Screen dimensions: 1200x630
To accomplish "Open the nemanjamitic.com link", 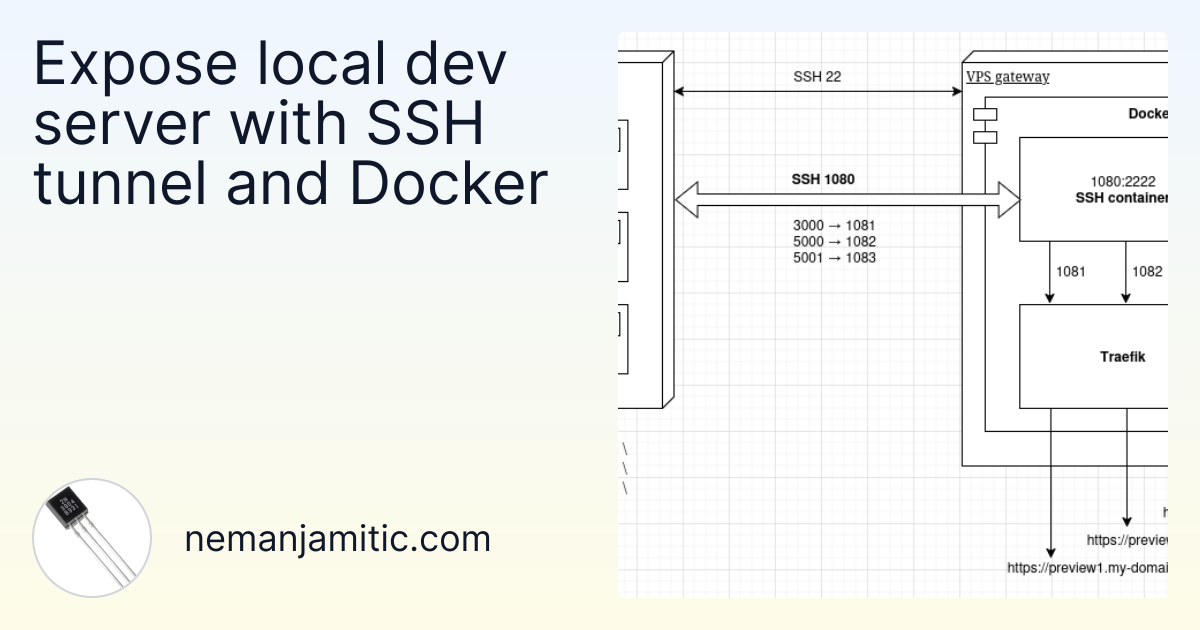I will click(338, 539).
